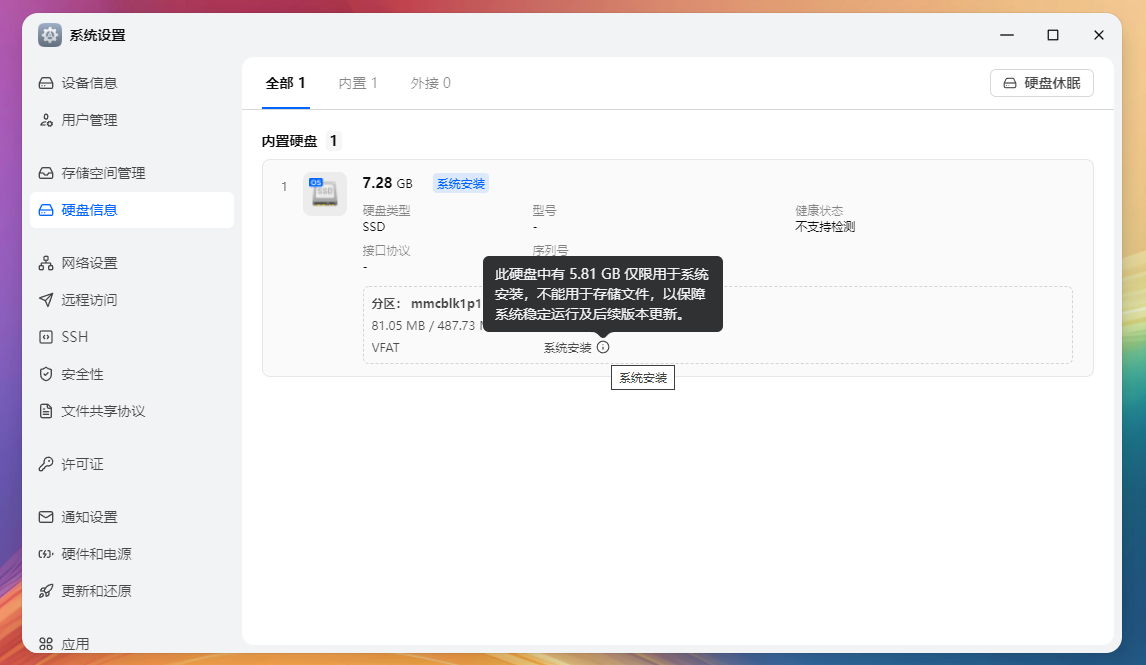Select 文件共享协议 in the sidebar
The image size is (1146, 665).
pyautogui.click(x=103, y=411)
